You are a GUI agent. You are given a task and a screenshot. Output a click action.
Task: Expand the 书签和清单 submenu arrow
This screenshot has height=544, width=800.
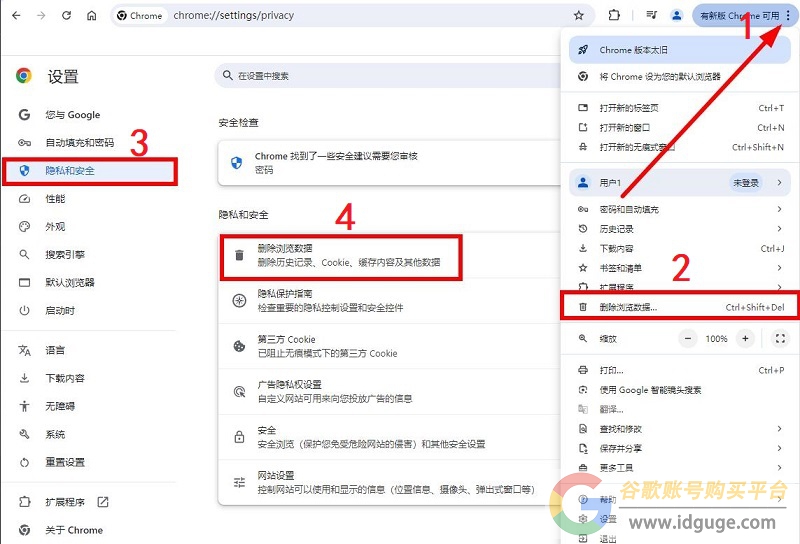[779, 267]
